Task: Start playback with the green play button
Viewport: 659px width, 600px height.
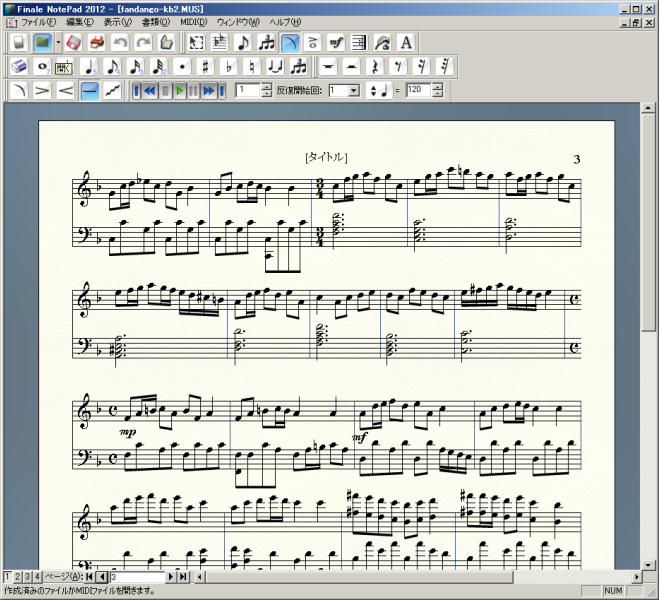Action: (180, 90)
